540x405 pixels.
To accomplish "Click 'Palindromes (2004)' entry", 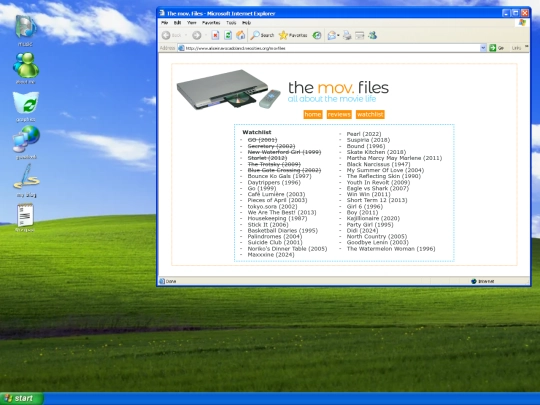I will [274, 237].
